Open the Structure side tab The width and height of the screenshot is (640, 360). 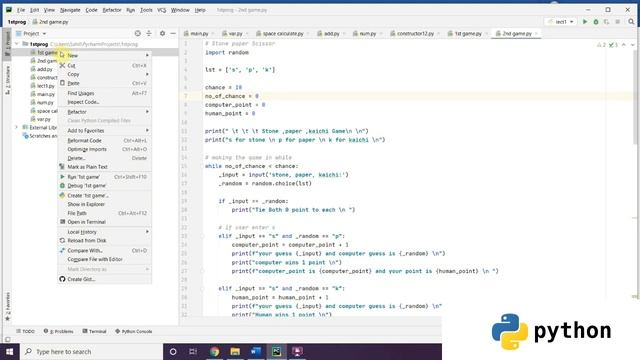click(x=7, y=80)
